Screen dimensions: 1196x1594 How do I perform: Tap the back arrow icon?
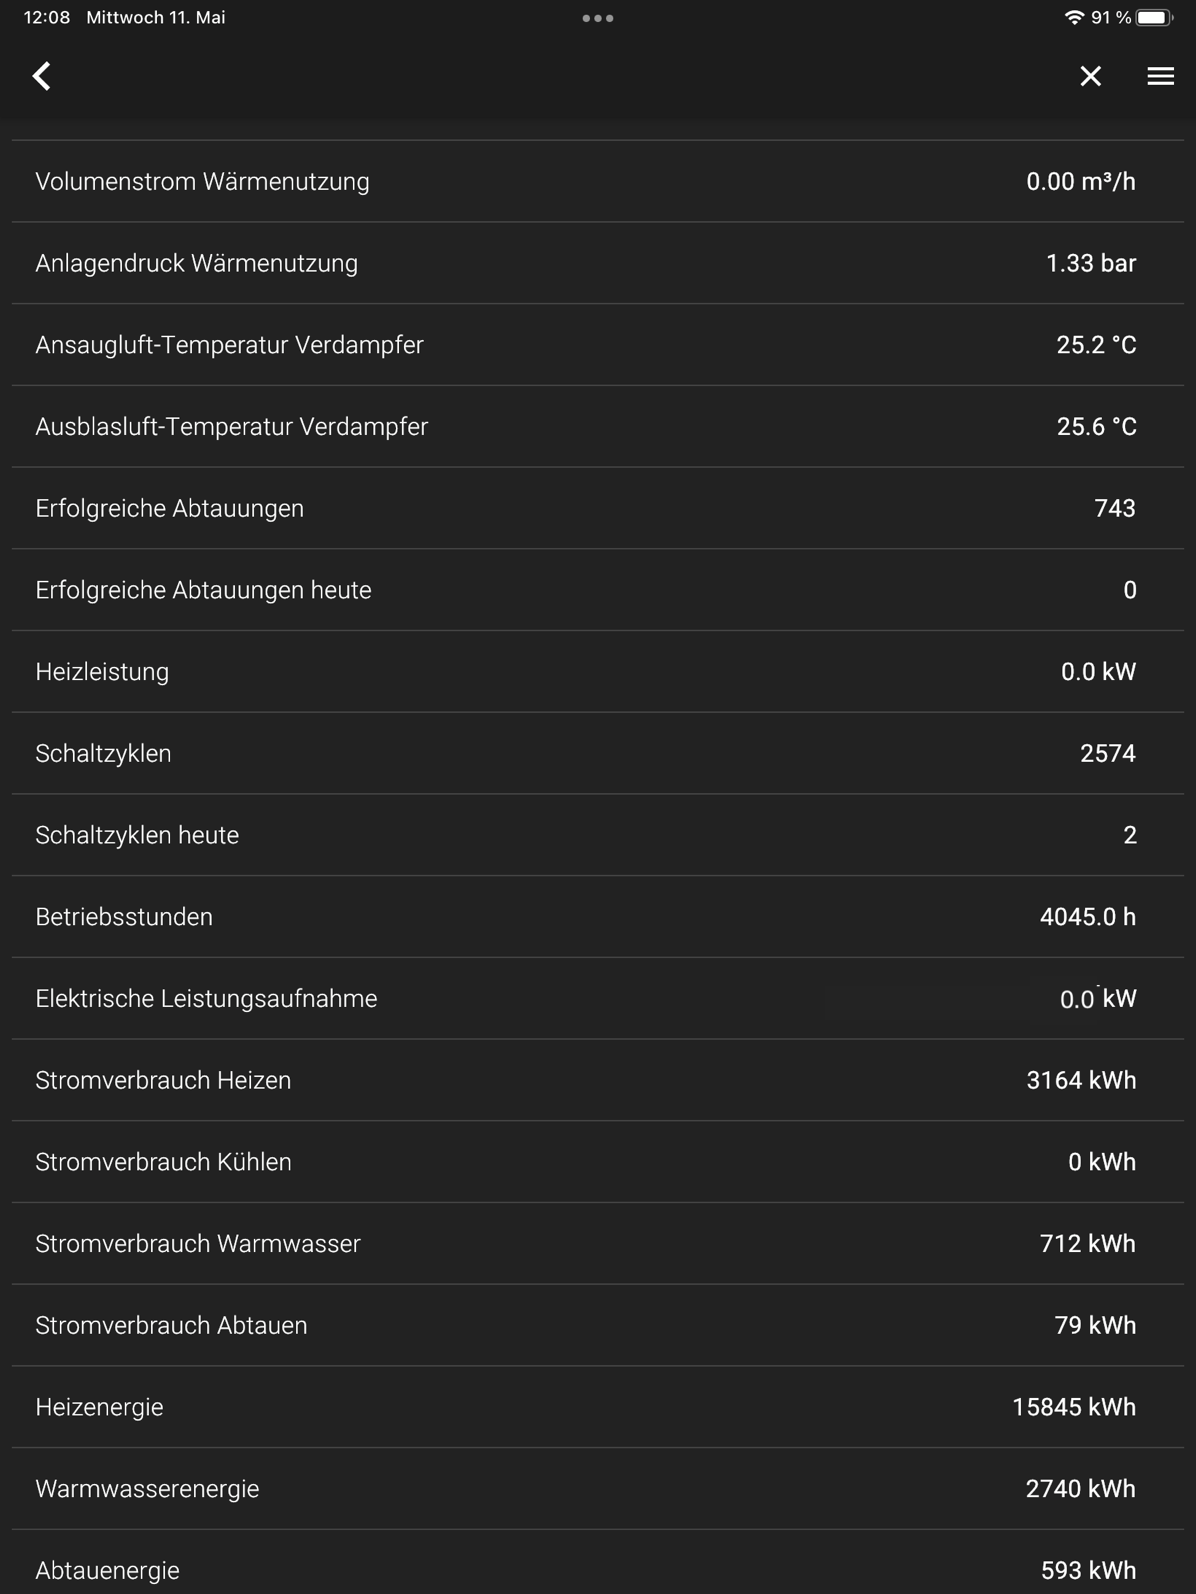(41, 76)
